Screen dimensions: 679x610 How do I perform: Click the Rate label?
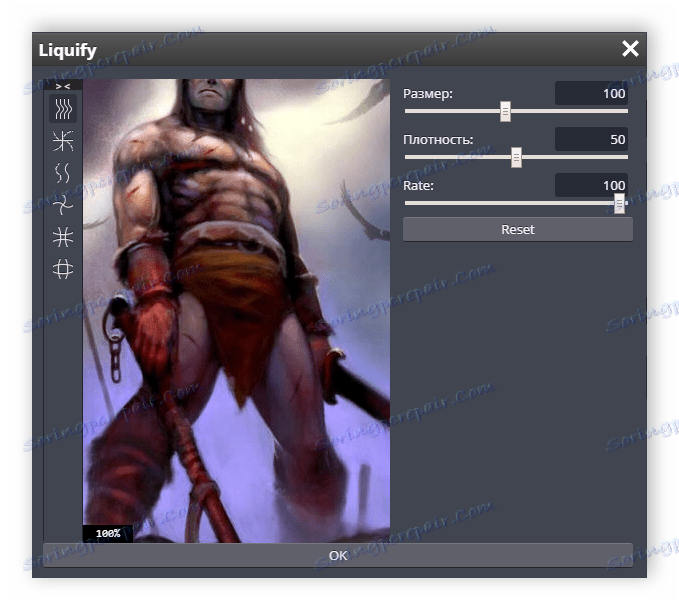tap(418, 185)
